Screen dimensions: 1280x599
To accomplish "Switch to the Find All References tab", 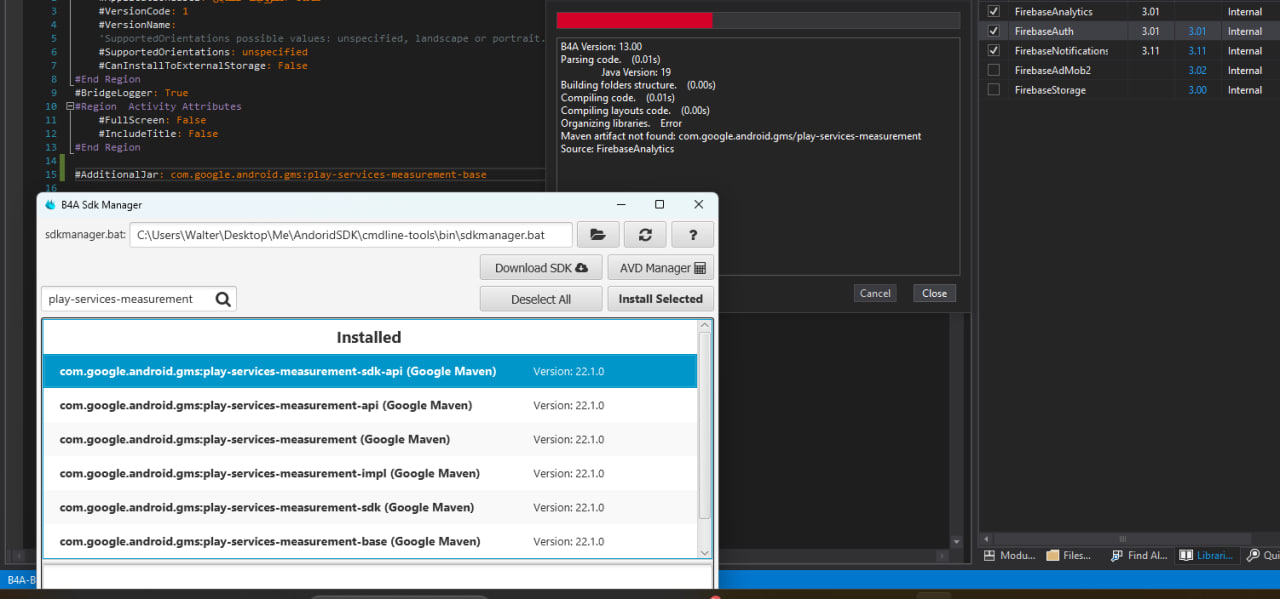I will click(x=1139, y=555).
